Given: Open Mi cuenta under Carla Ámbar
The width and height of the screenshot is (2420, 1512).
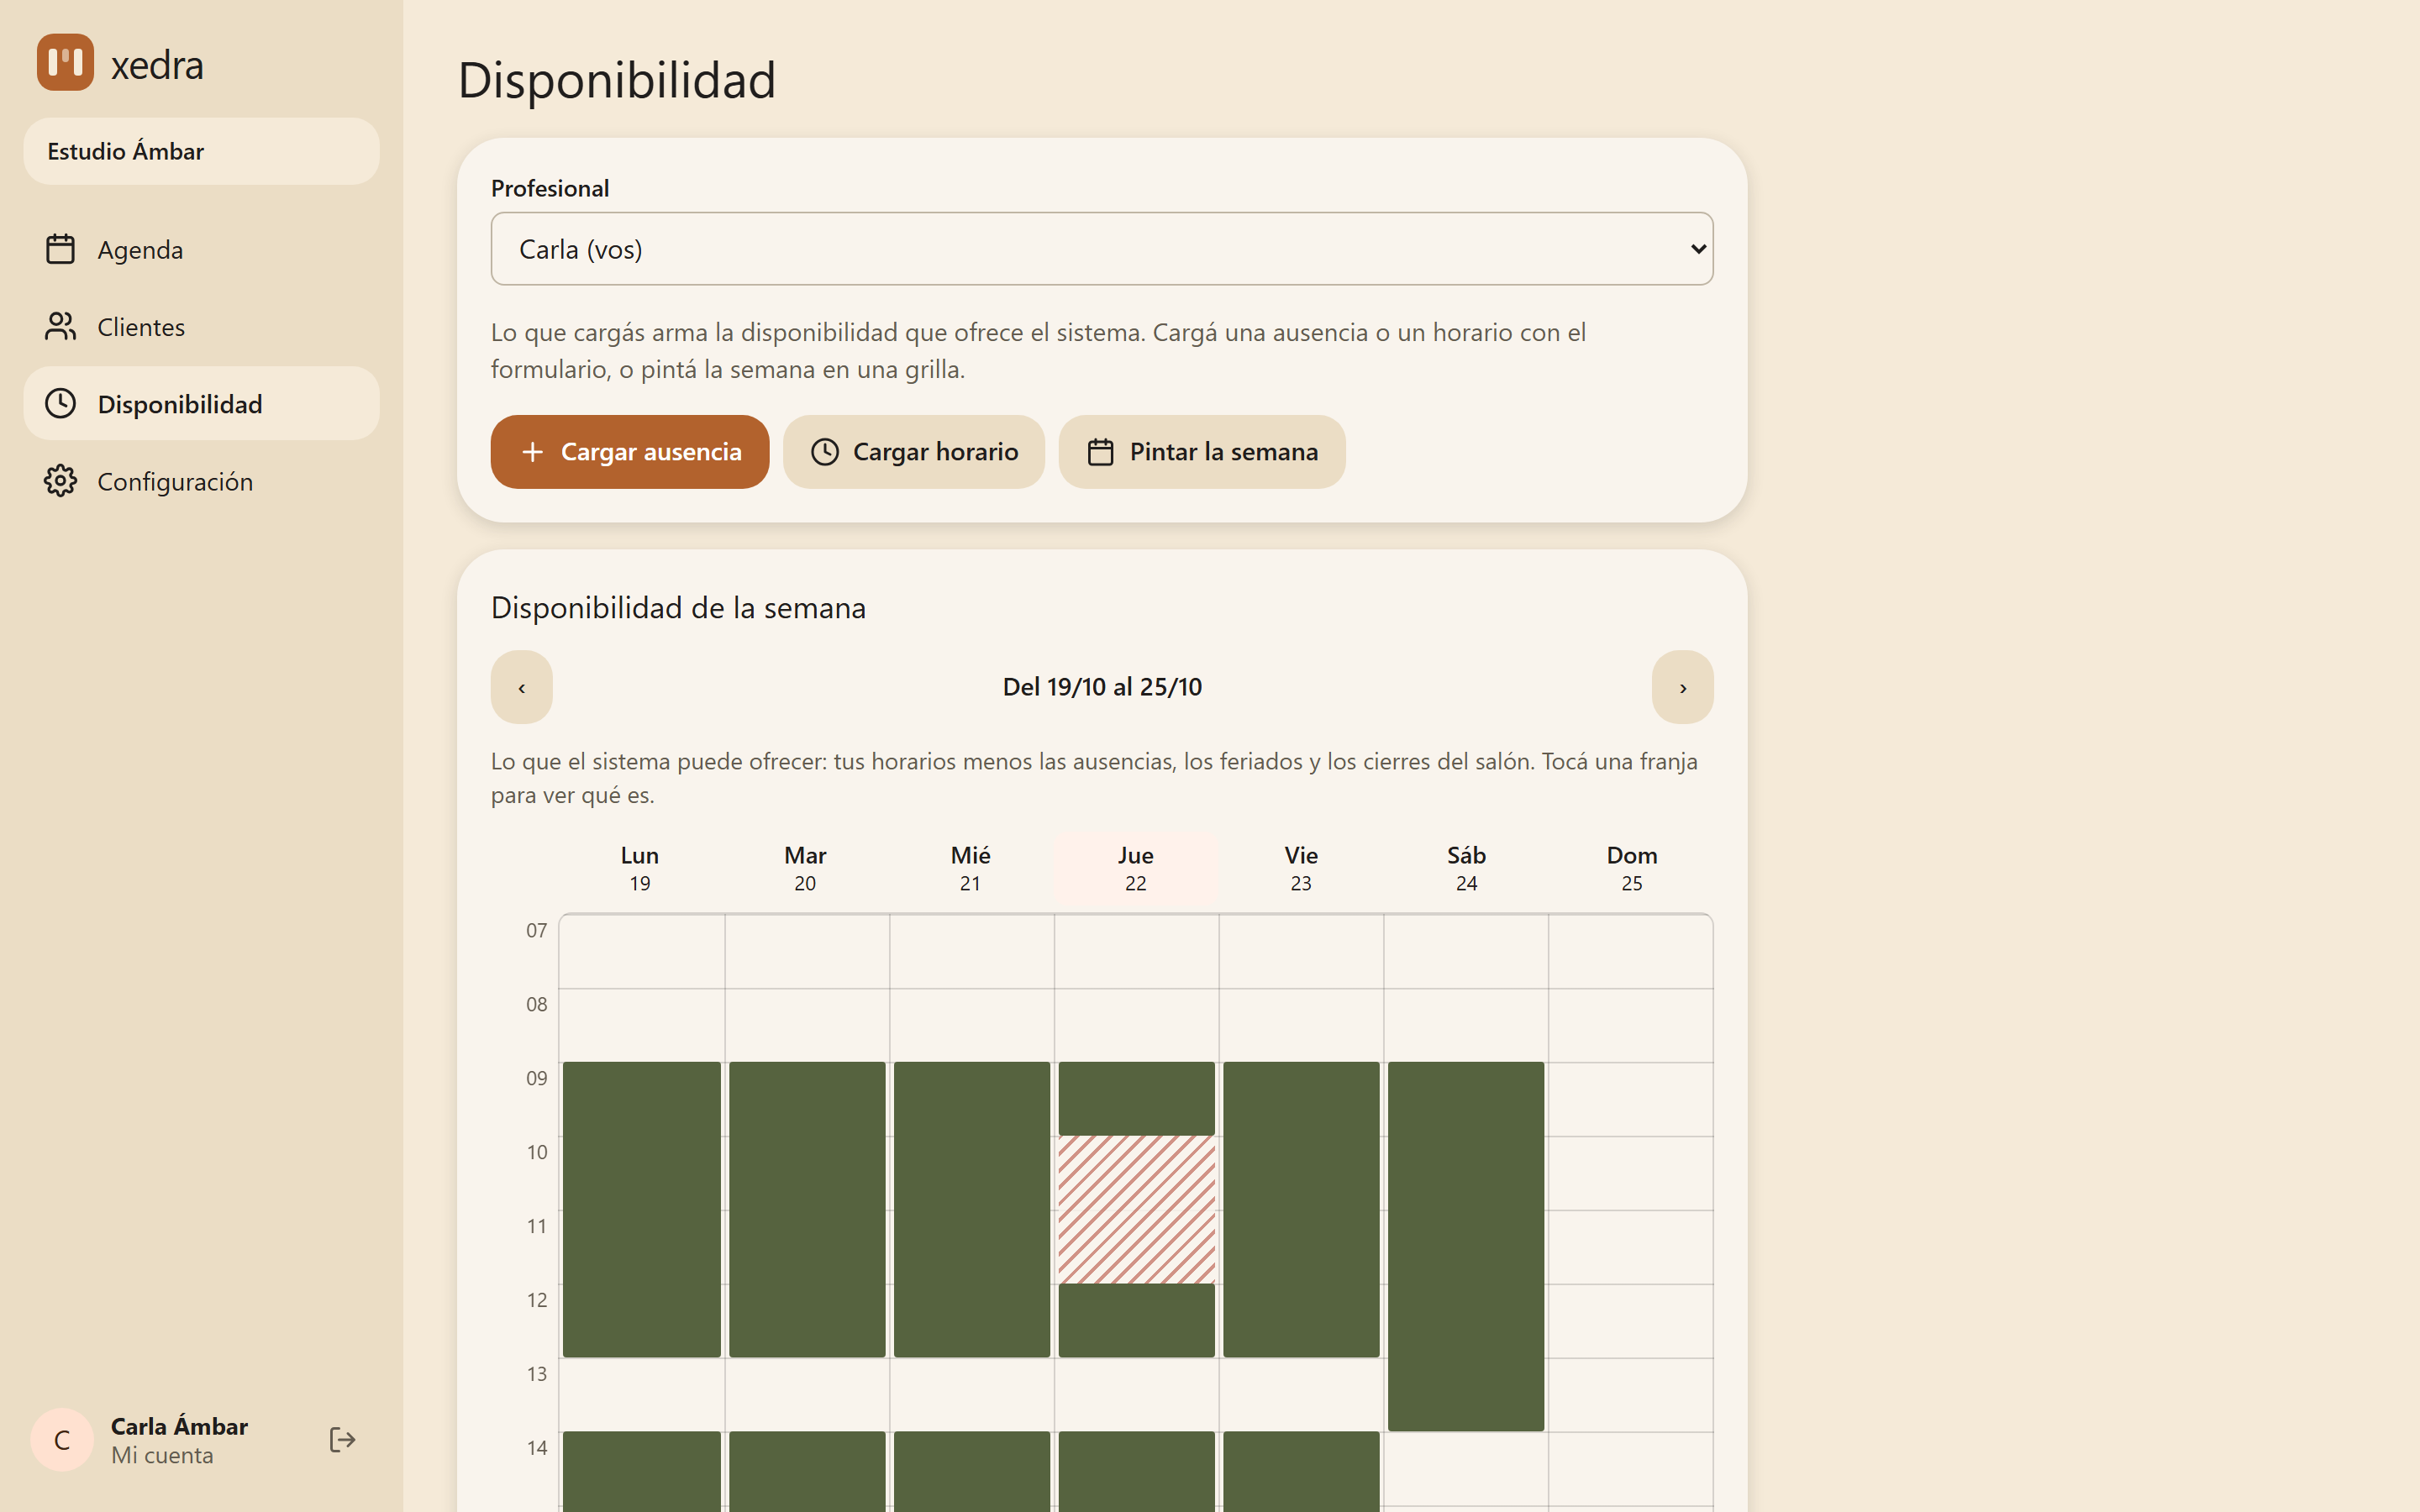Looking at the screenshot, I should (x=162, y=1455).
